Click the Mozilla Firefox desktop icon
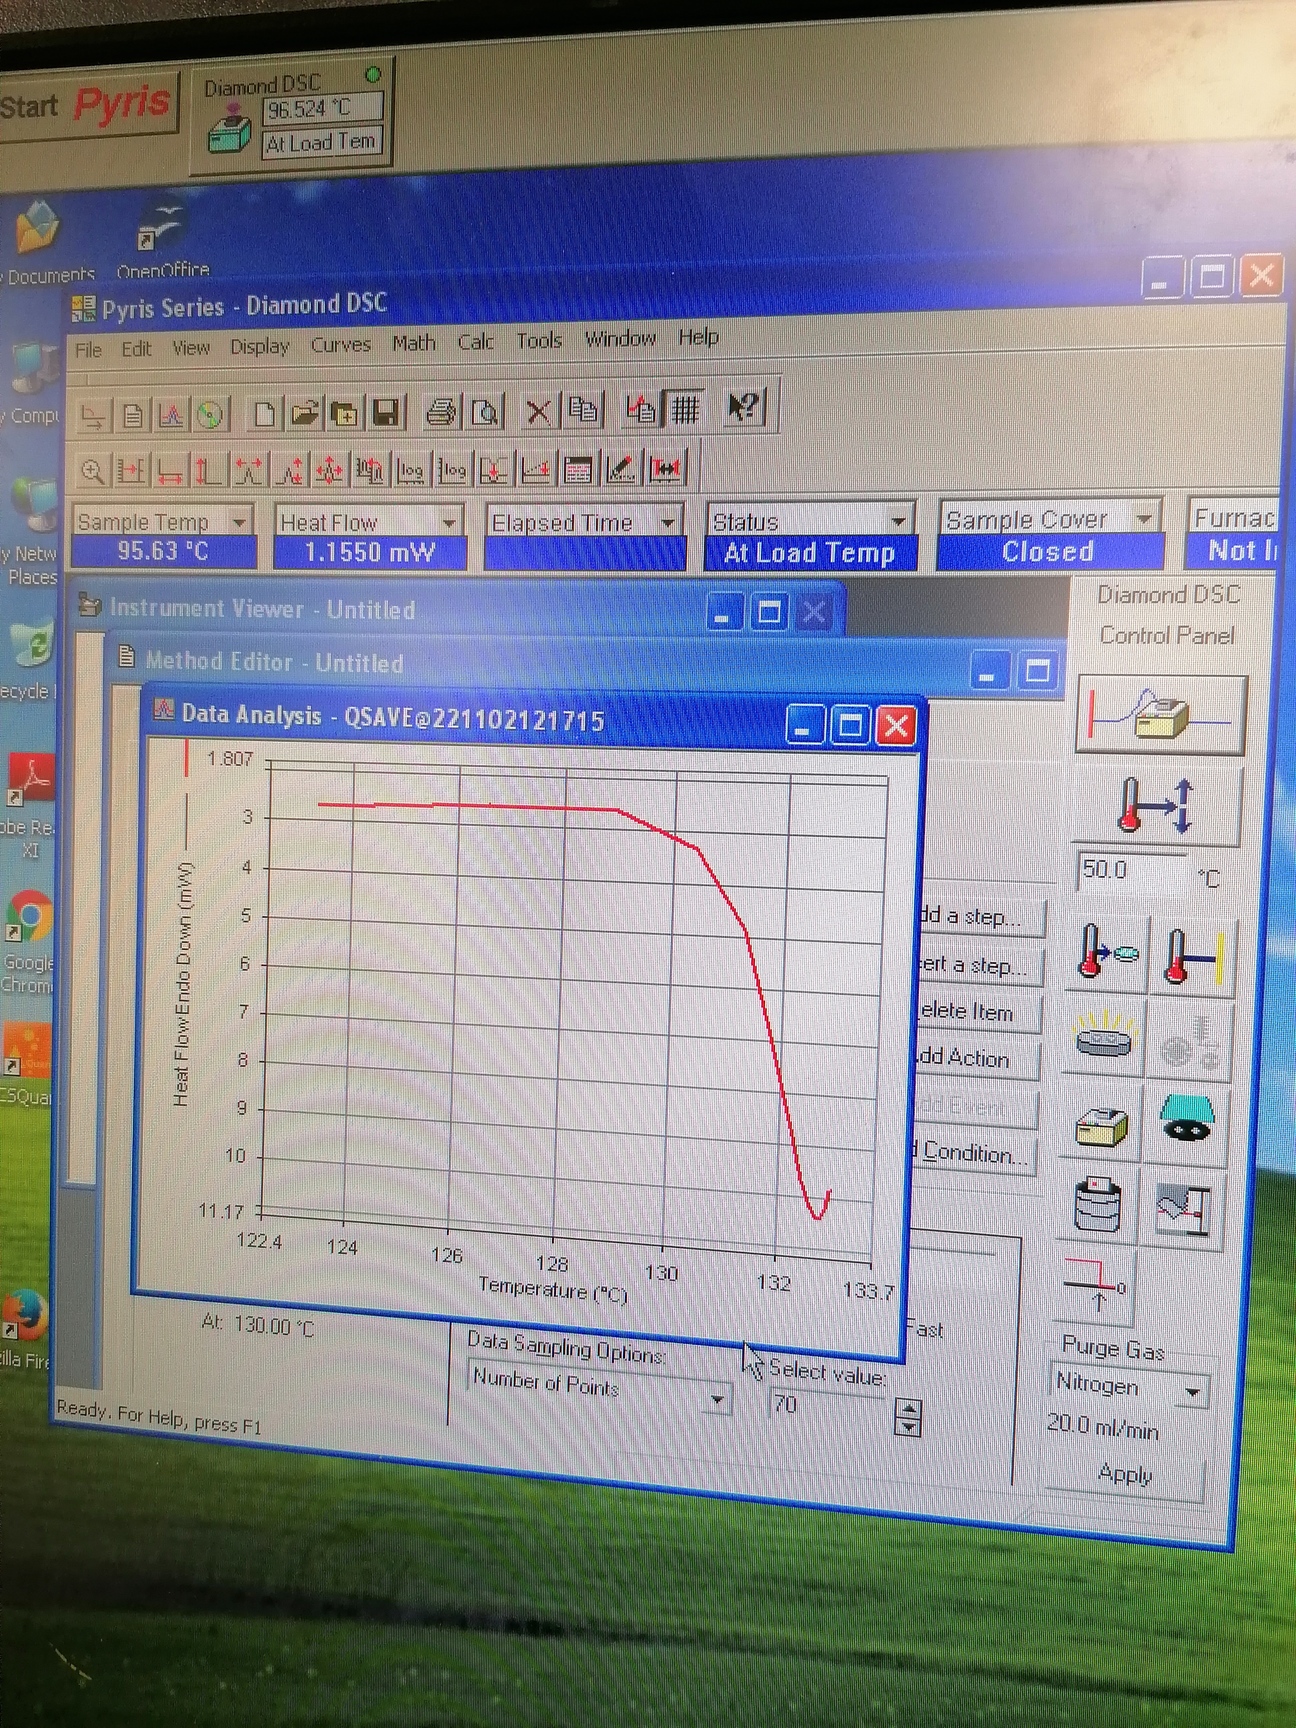 point(24,1330)
